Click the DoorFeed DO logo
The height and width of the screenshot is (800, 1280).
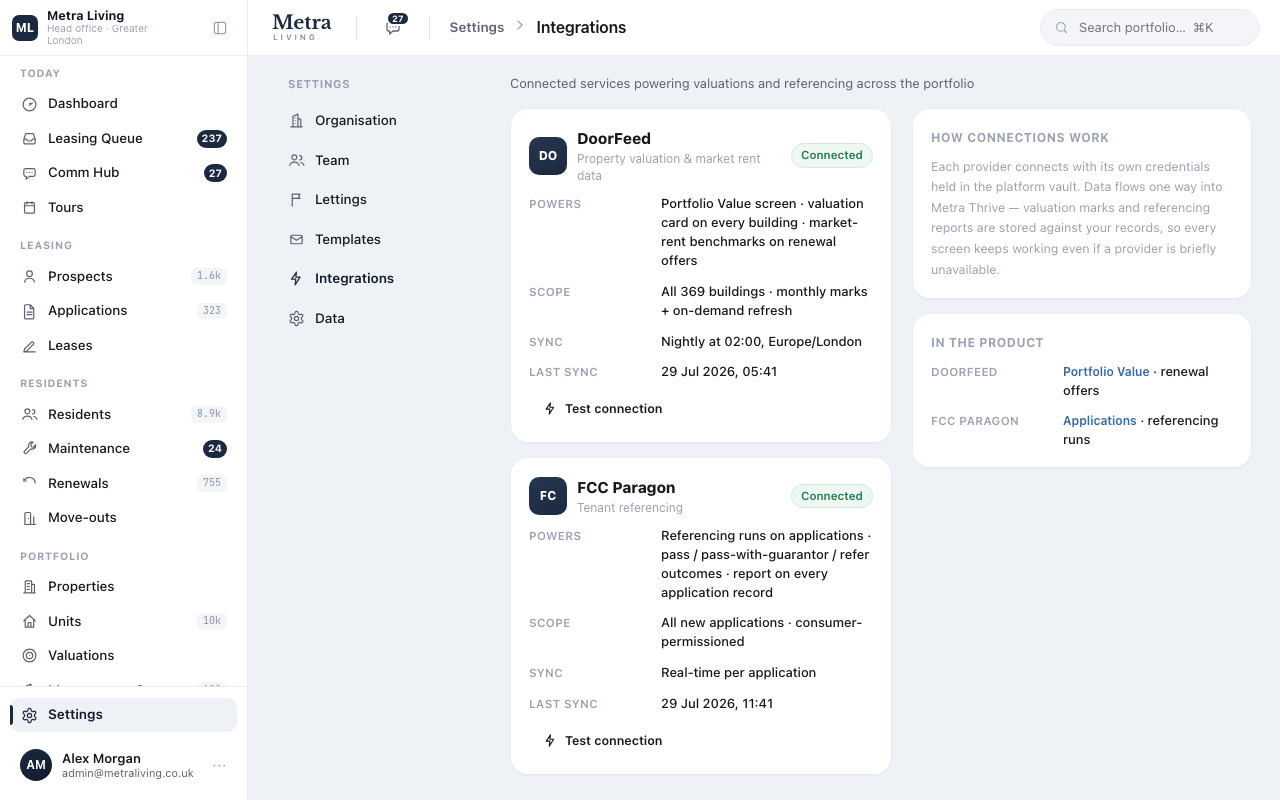548,156
